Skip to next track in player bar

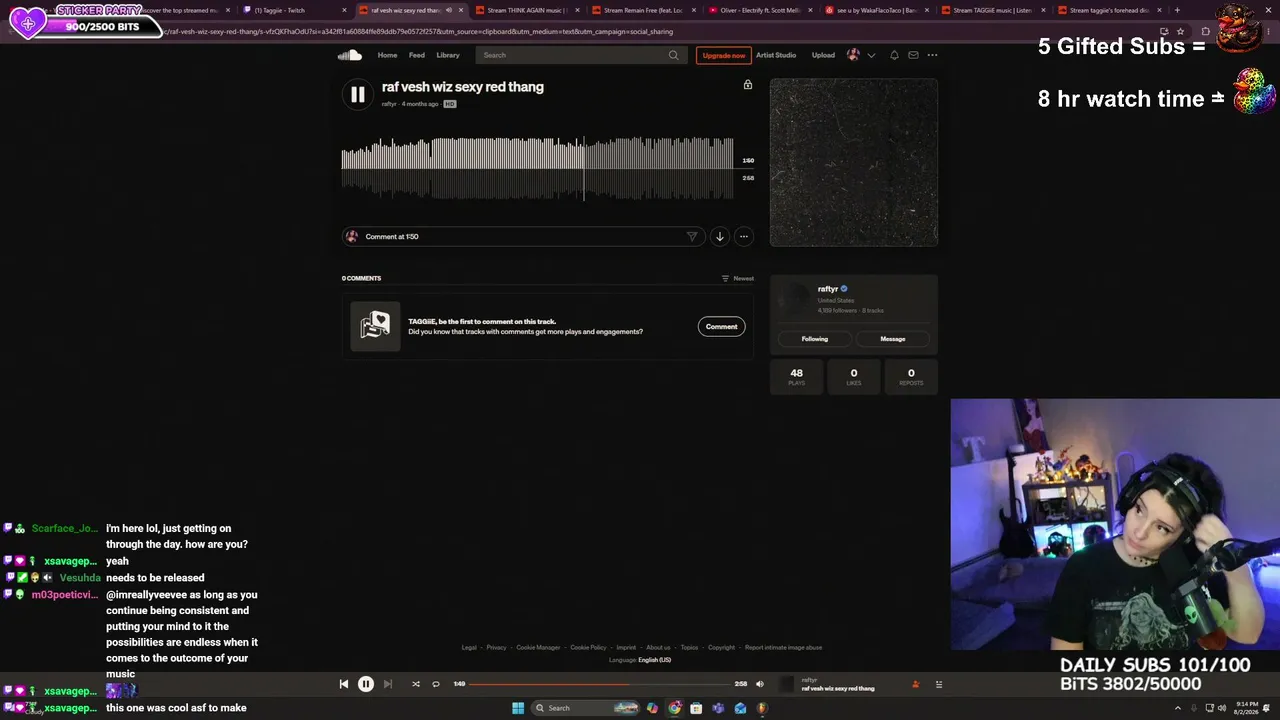388,684
